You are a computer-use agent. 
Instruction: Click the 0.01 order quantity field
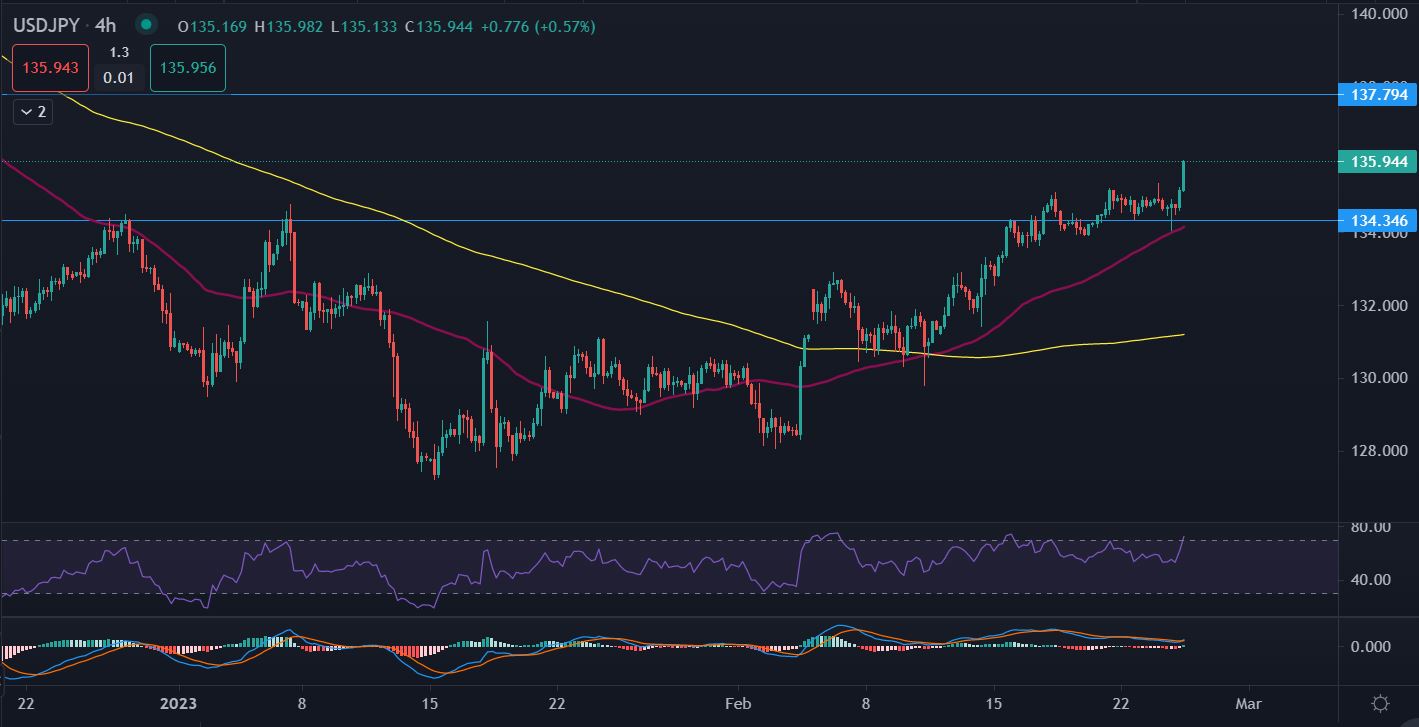[x=119, y=78]
